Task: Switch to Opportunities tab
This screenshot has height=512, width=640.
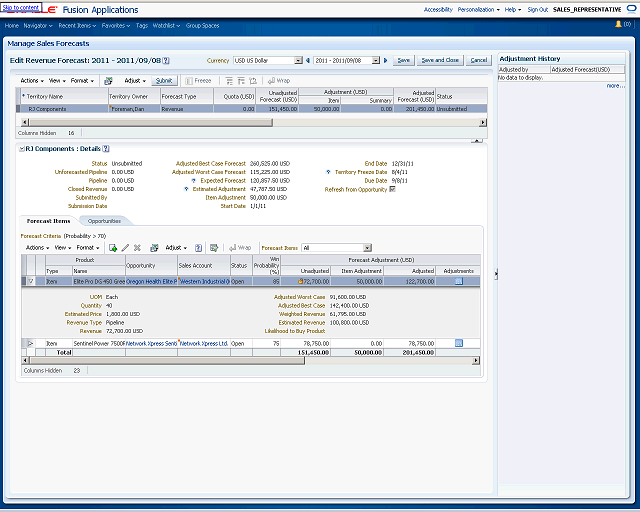Action: pyautogui.click(x=104, y=221)
